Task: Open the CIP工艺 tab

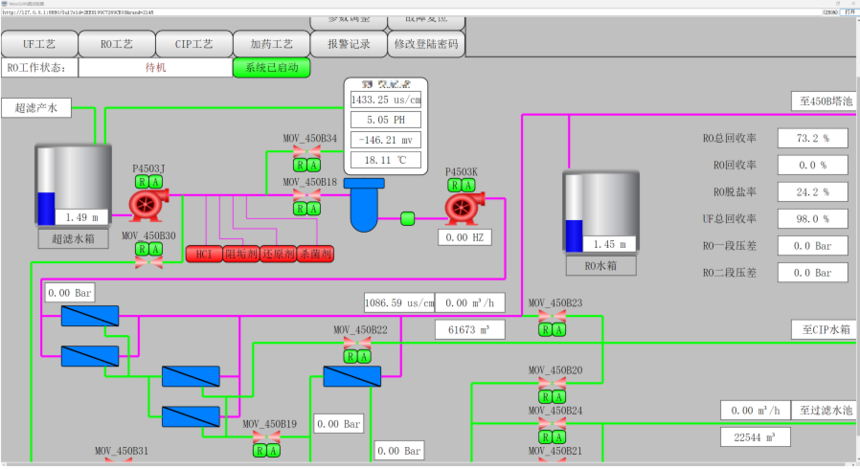Action: pos(194,44)
